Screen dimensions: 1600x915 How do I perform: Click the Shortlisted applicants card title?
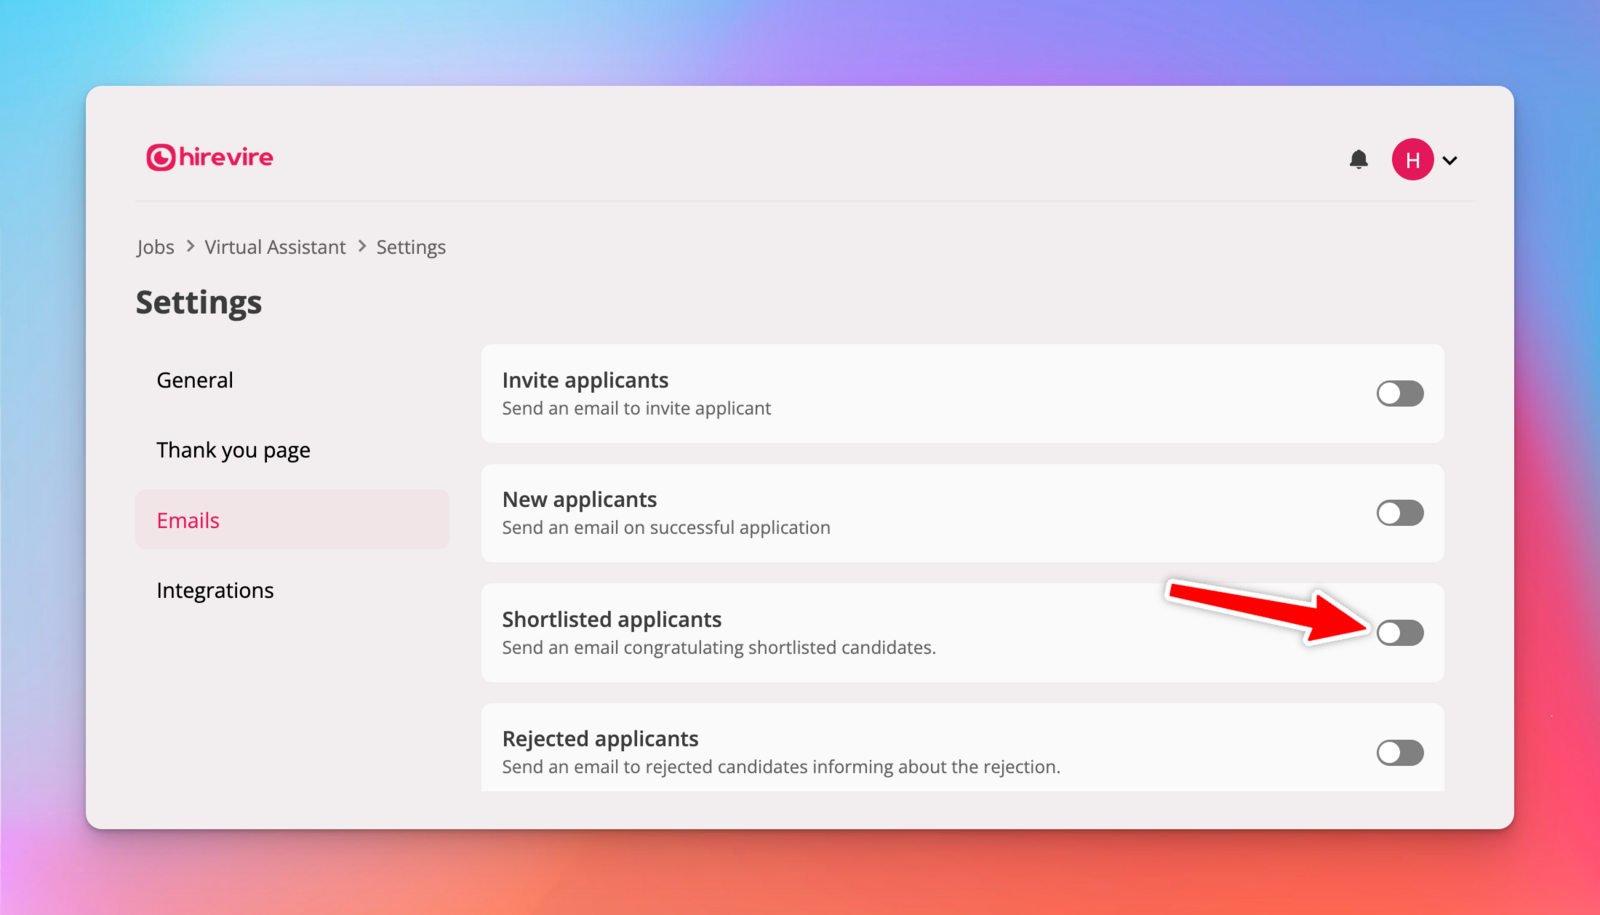(611, 619)
